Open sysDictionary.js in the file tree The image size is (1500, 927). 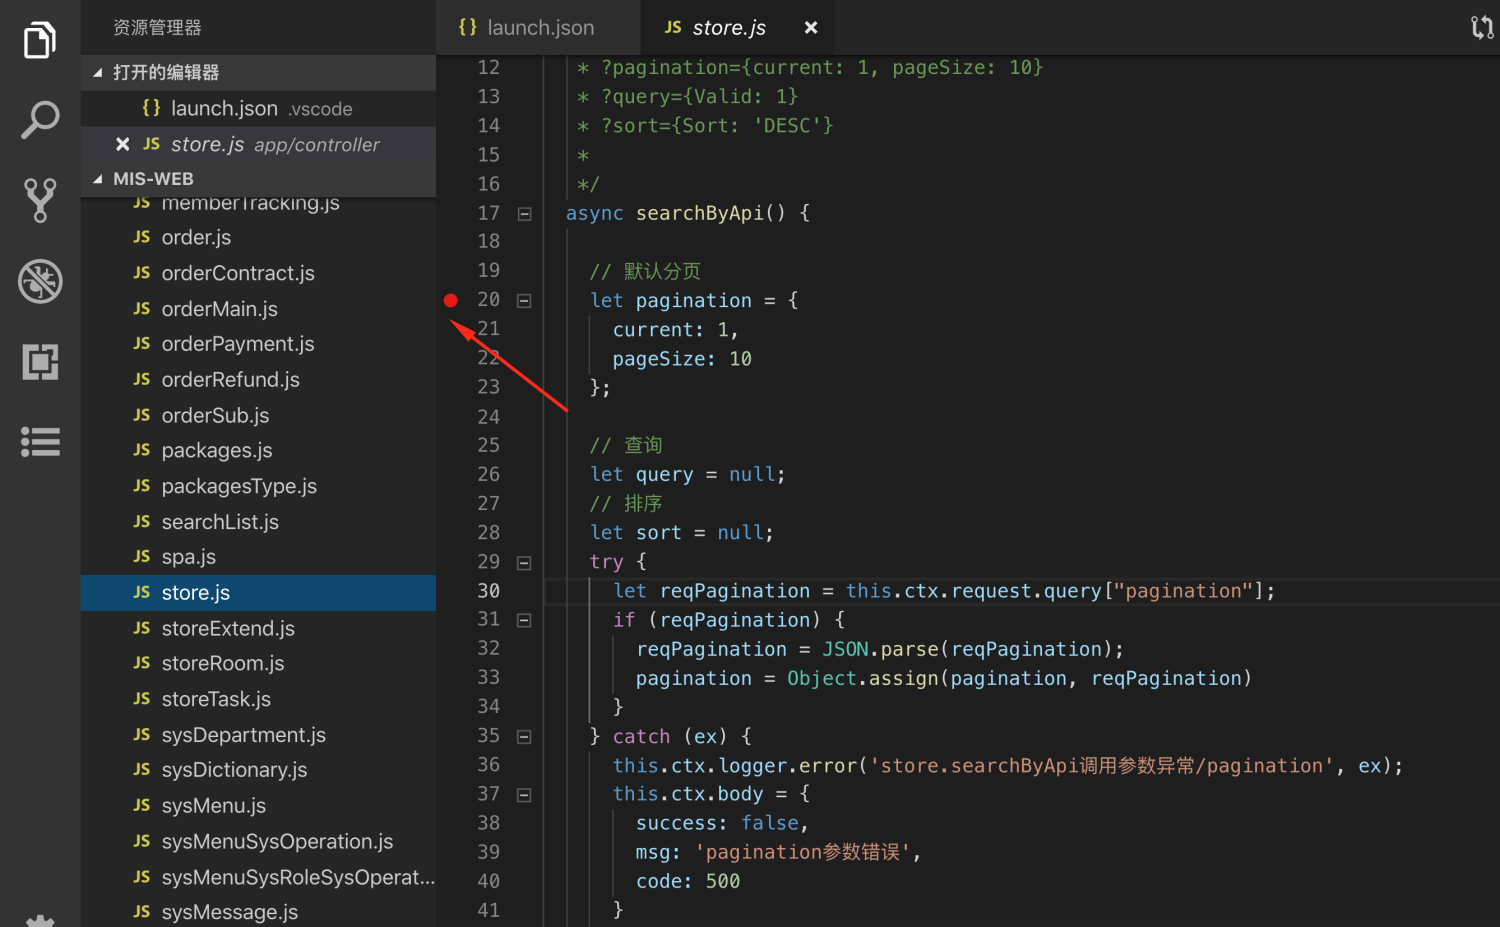(258, 770)
